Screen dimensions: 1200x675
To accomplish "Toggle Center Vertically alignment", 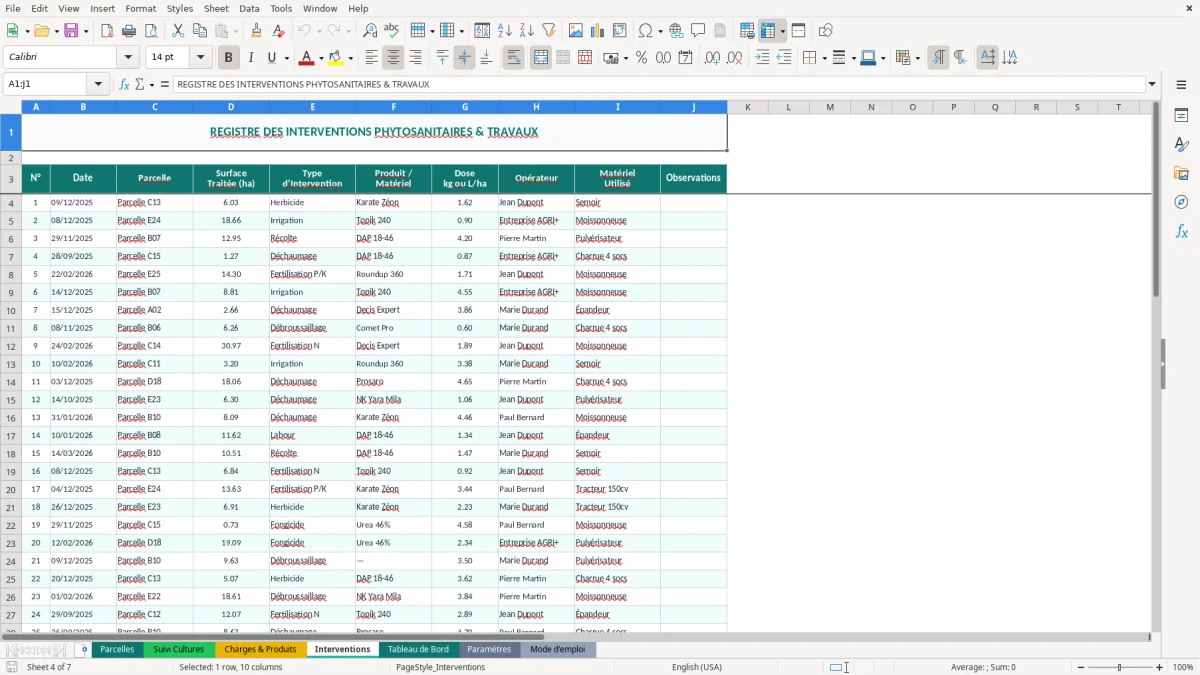I will coord(464,58).
